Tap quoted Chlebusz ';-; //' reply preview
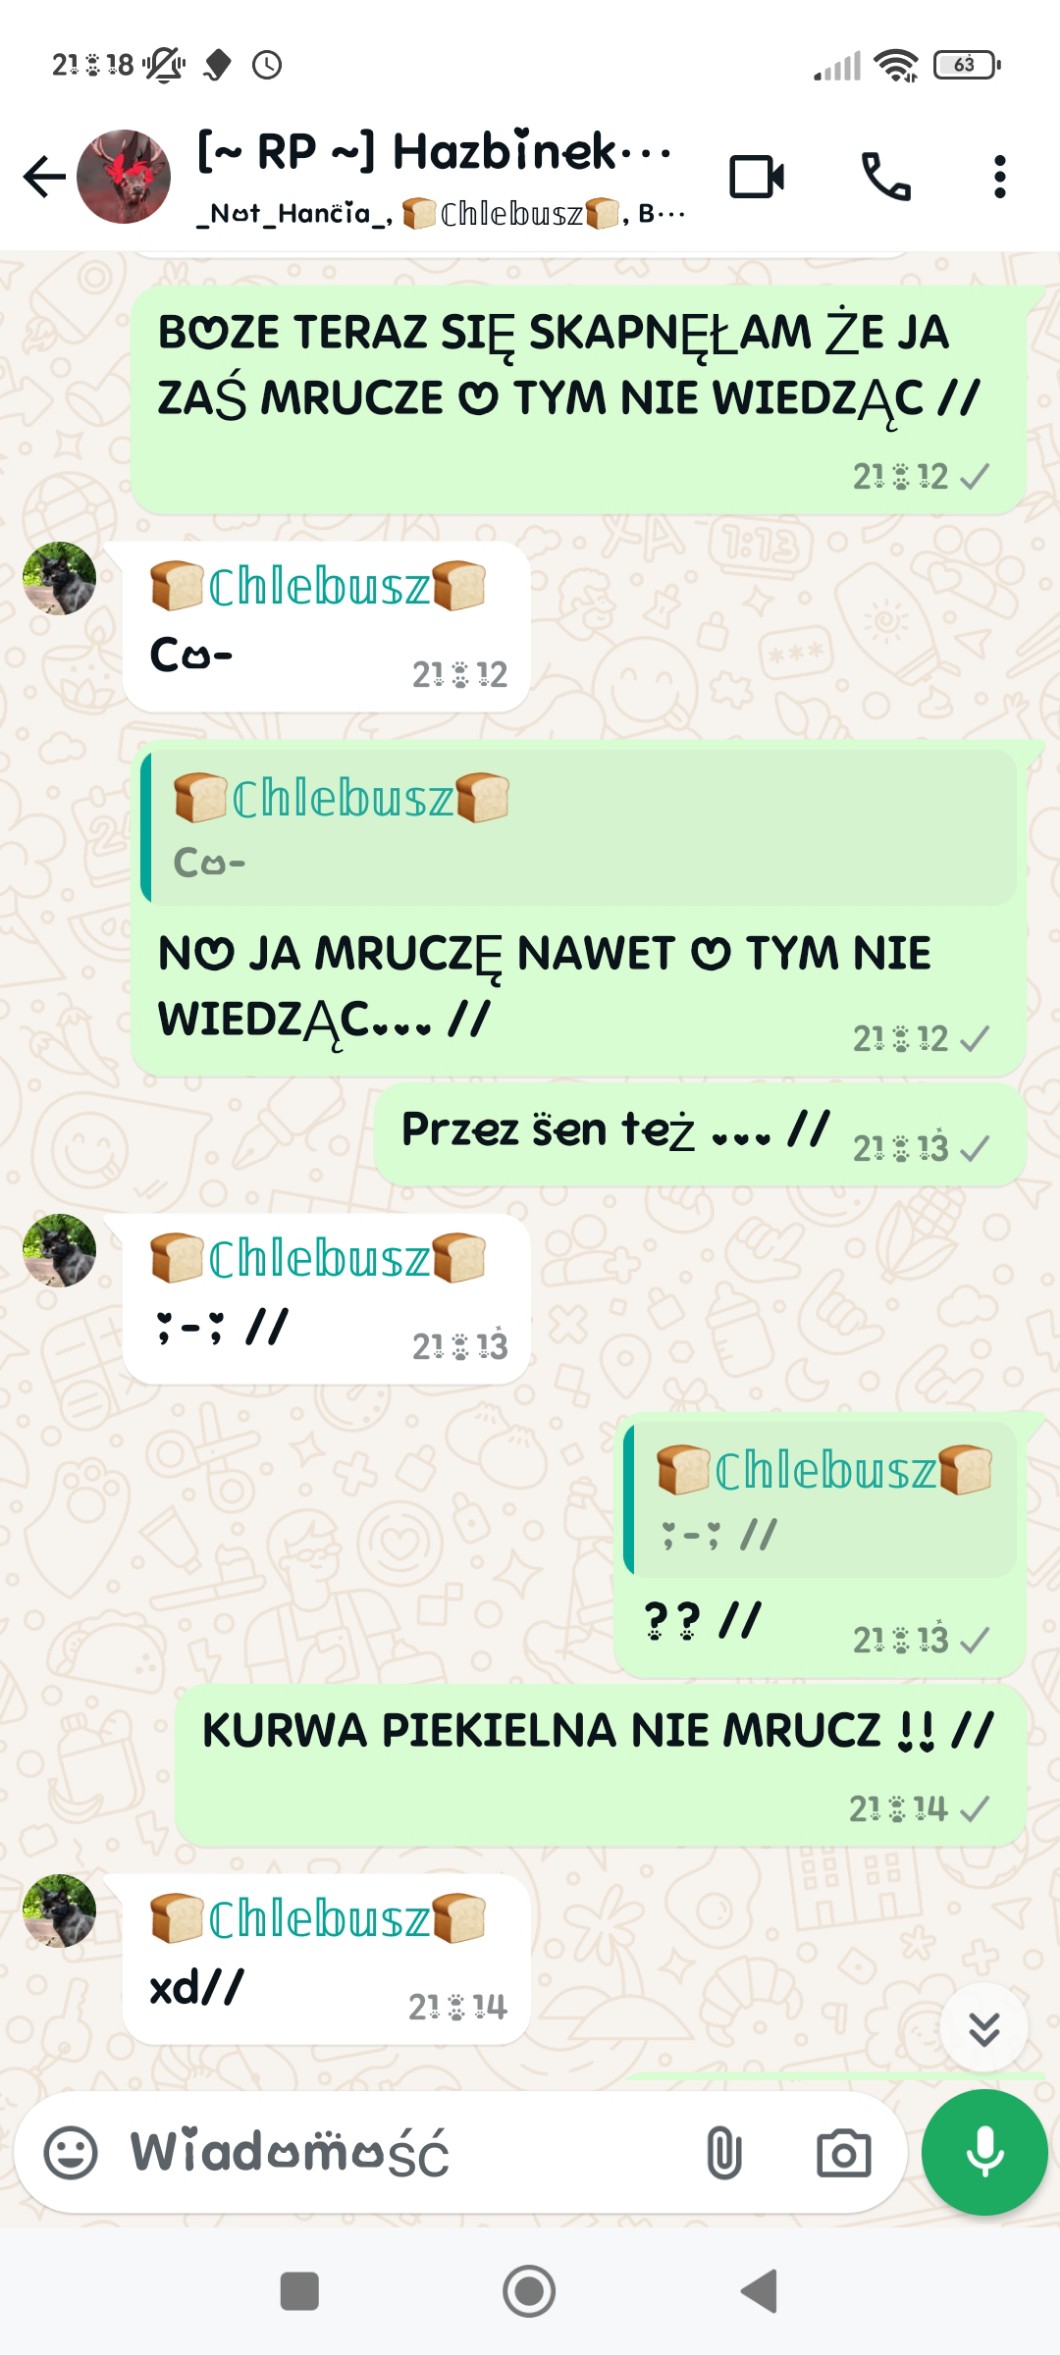The image size is (1060, 2355). pos(820,1498)
